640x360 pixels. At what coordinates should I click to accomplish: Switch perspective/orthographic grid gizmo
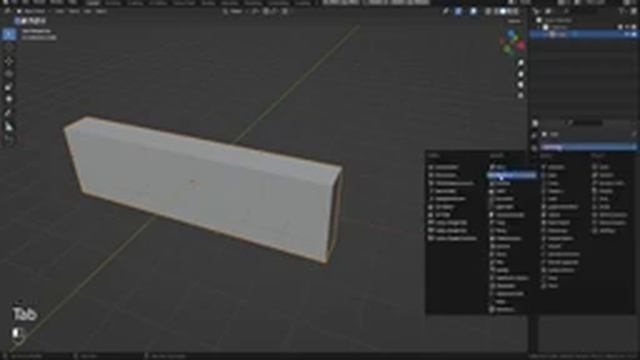pyautogui.click(x=520, y=96)
